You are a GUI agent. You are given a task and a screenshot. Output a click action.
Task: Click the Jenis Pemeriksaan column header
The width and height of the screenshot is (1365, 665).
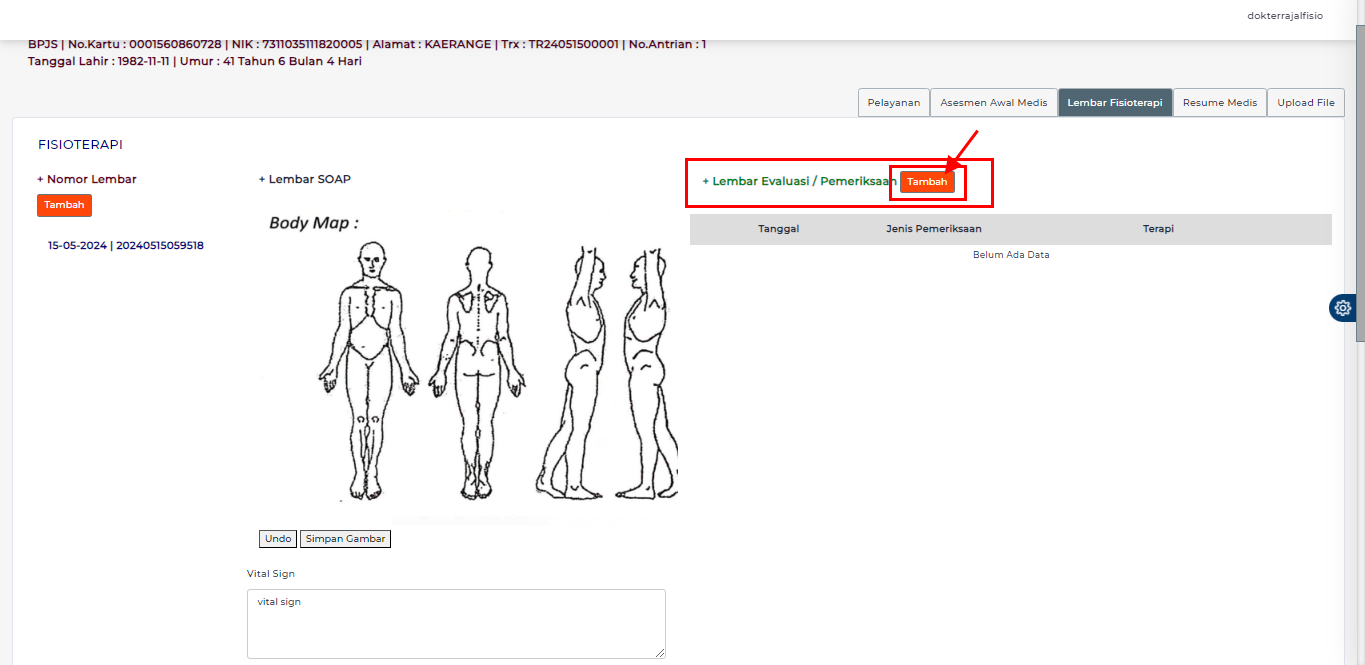(x=933, y=229)
